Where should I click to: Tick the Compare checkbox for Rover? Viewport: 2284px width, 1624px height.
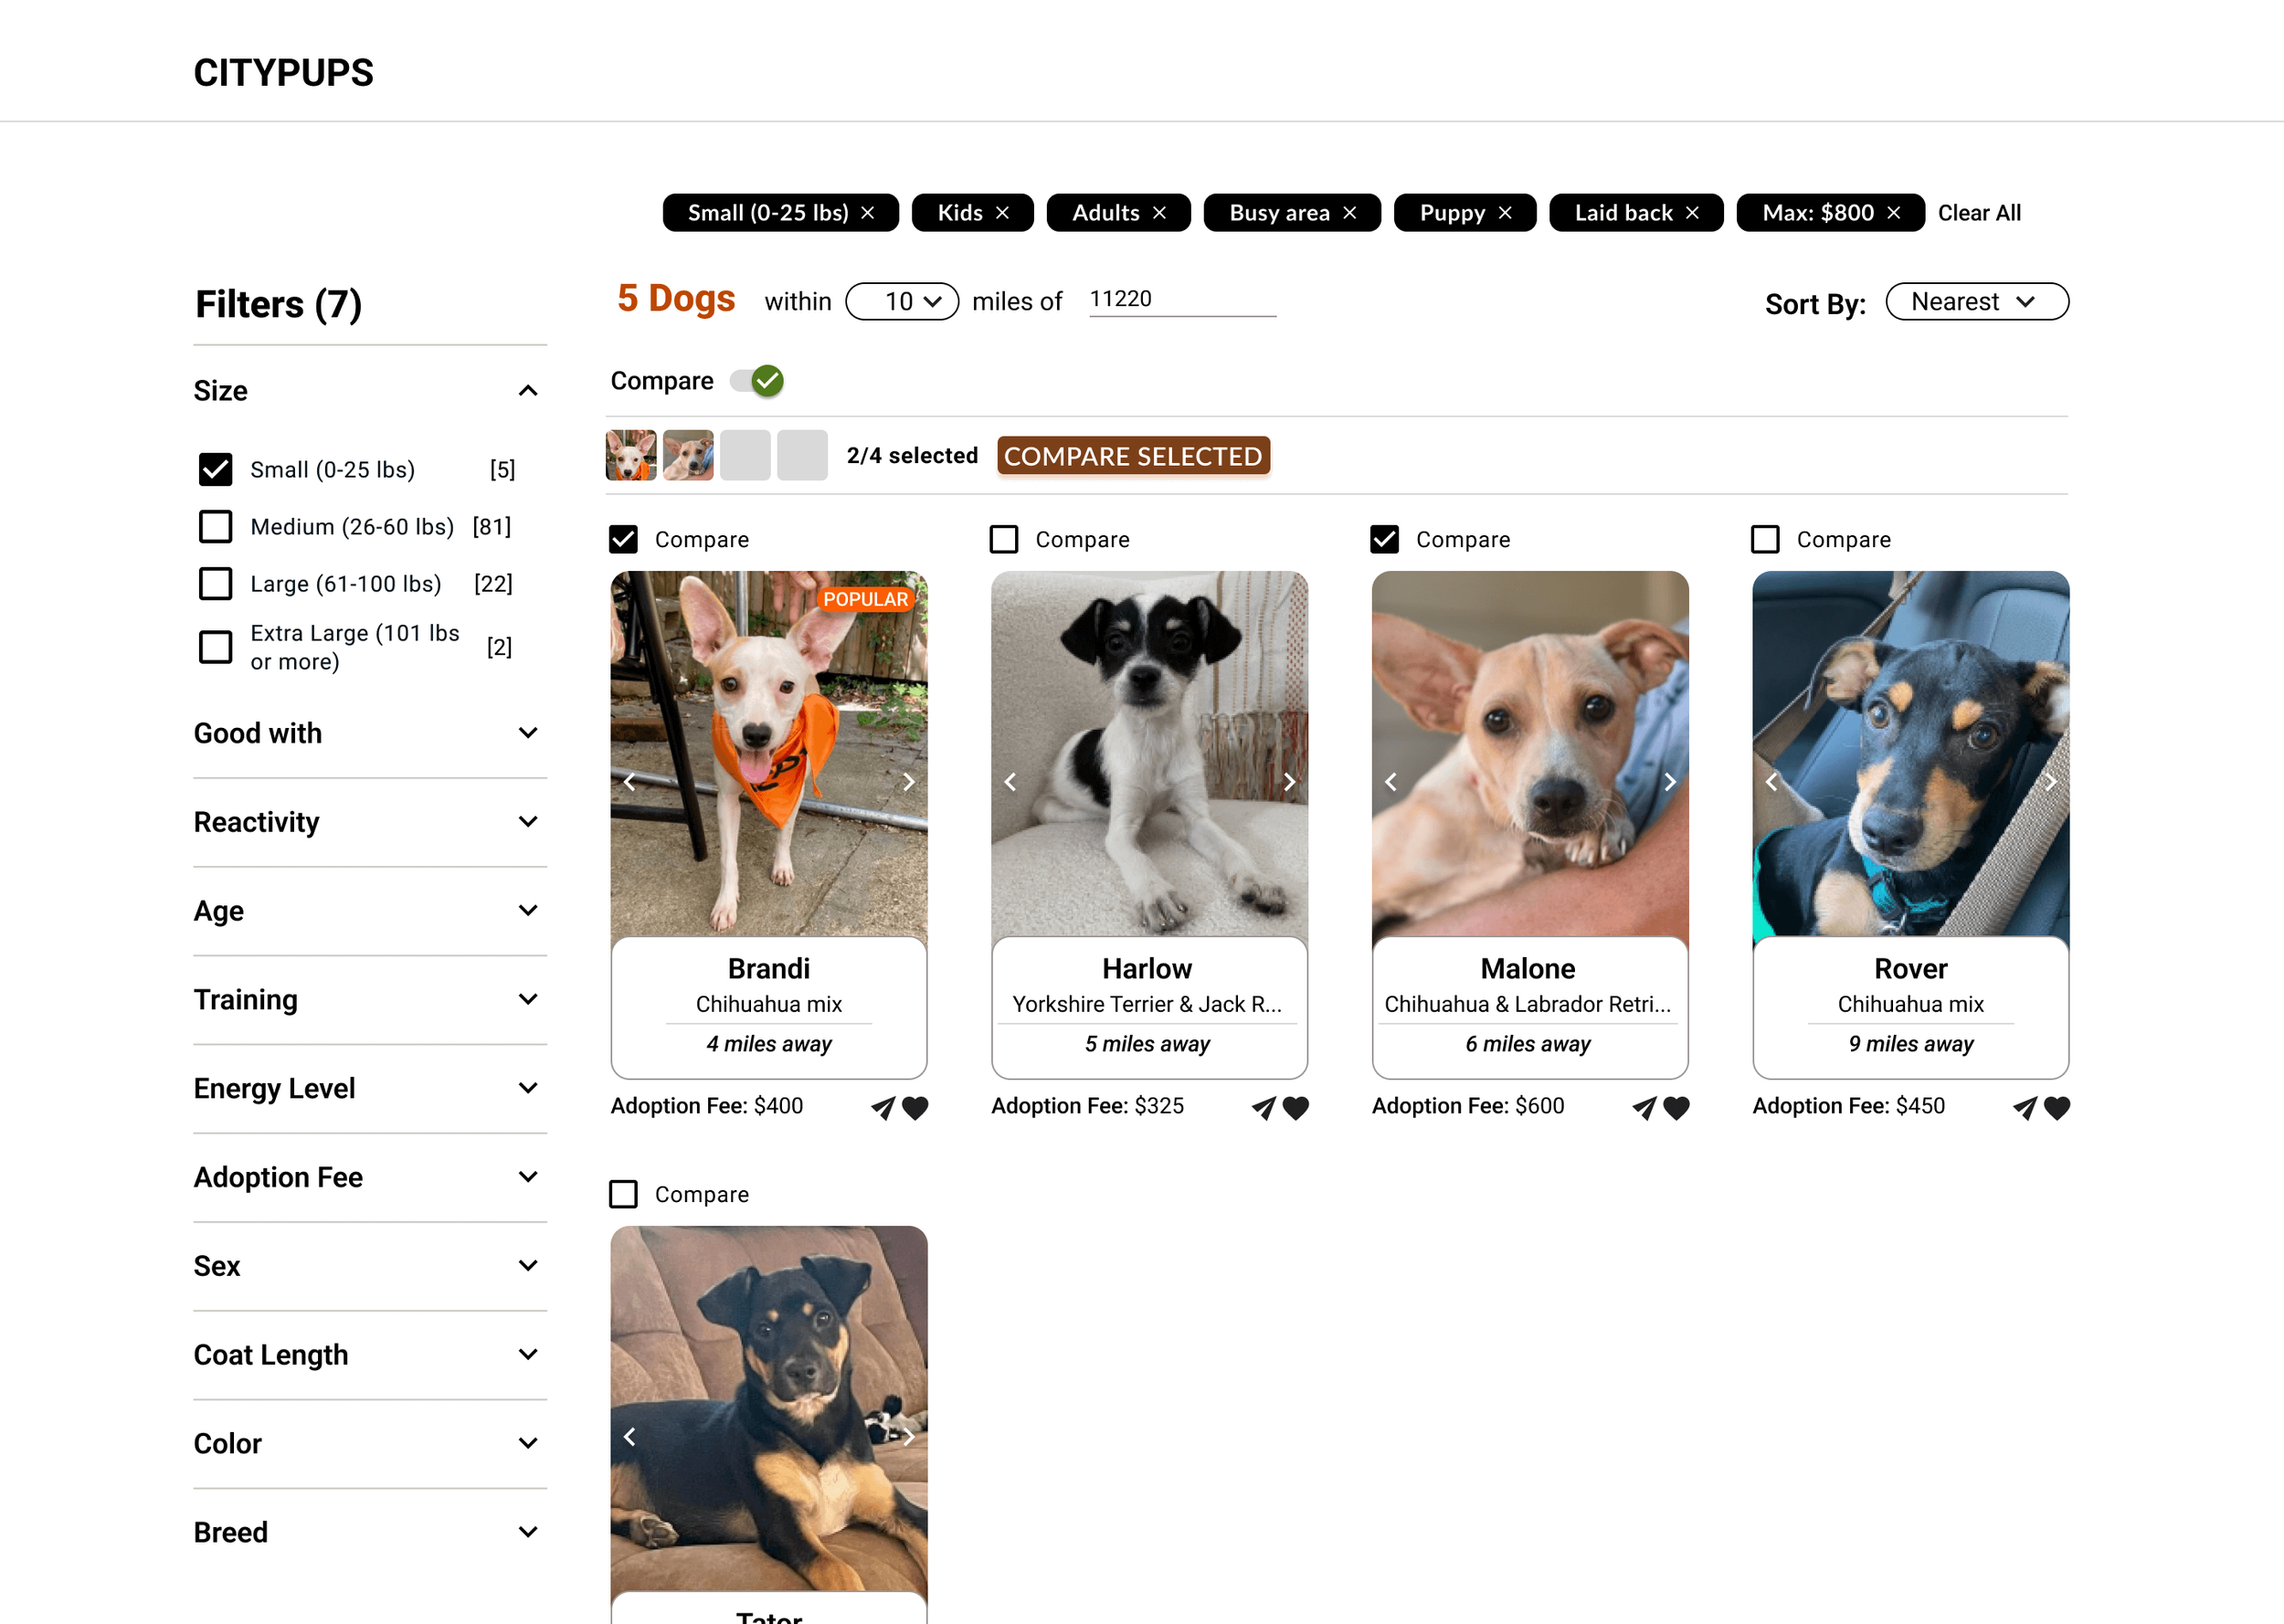(1765, 539)
